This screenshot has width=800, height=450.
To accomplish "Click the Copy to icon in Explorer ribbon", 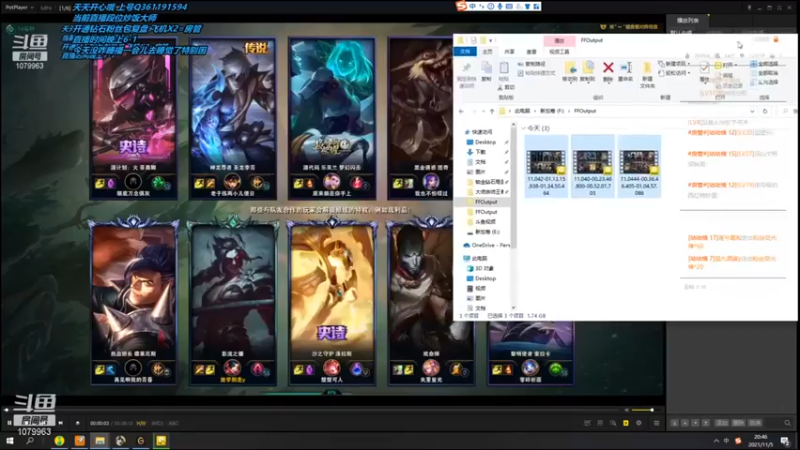I will [588, 68].
